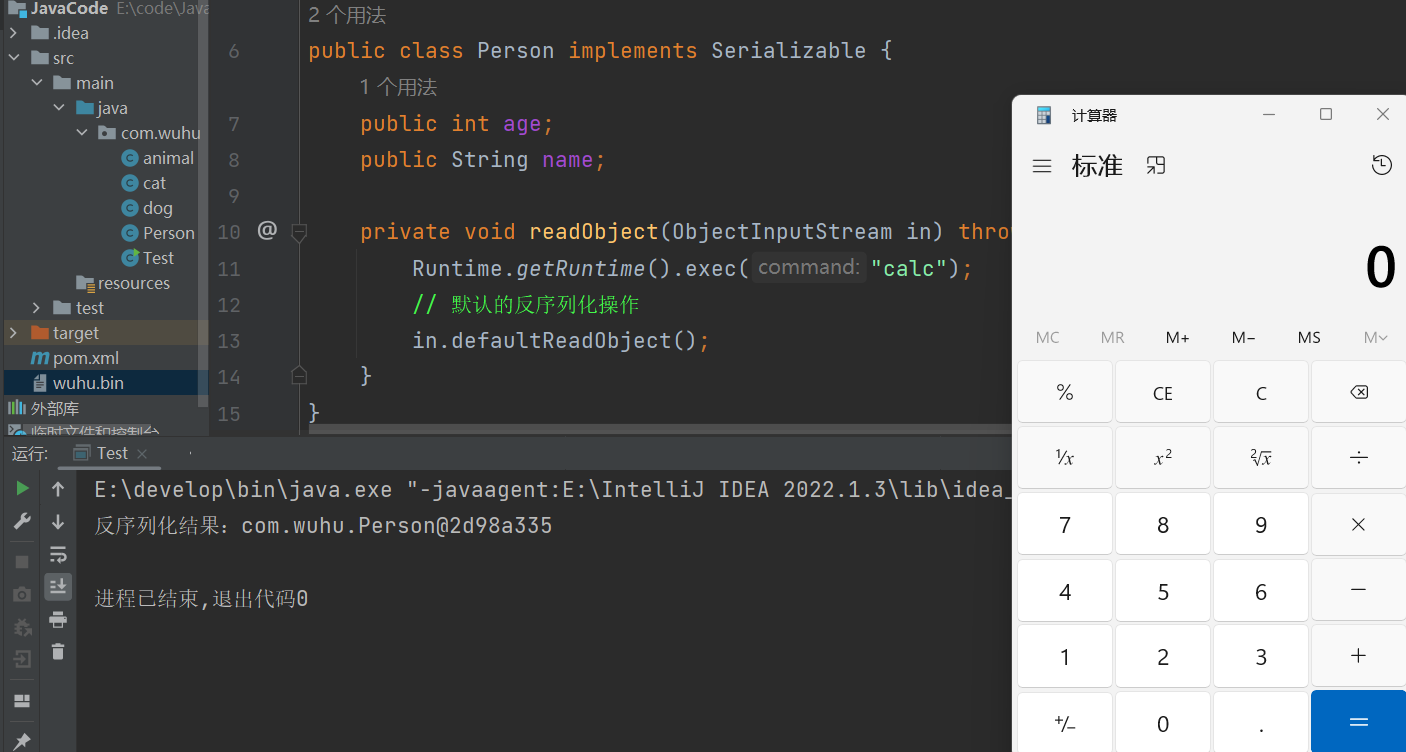
Task: Click the percent key in calculator
Action: (x=1065, y=392)
